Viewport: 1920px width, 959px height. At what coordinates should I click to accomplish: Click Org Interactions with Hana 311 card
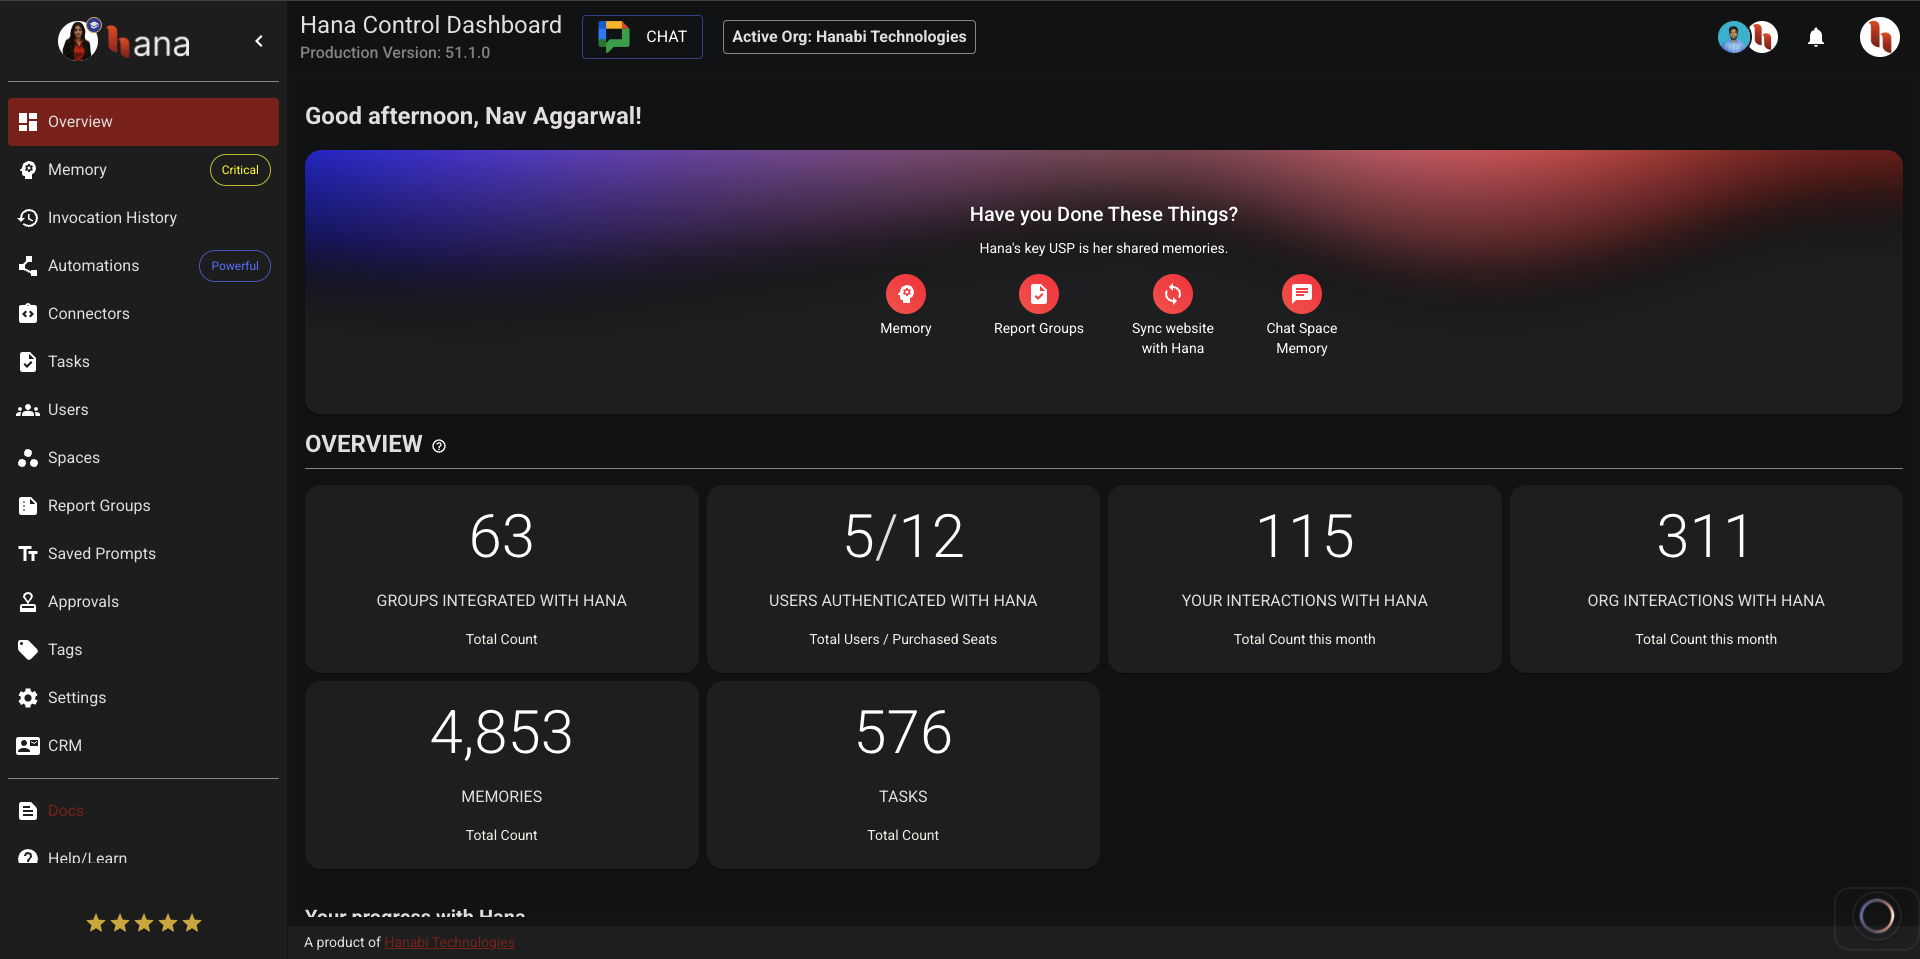[1706, 579]
